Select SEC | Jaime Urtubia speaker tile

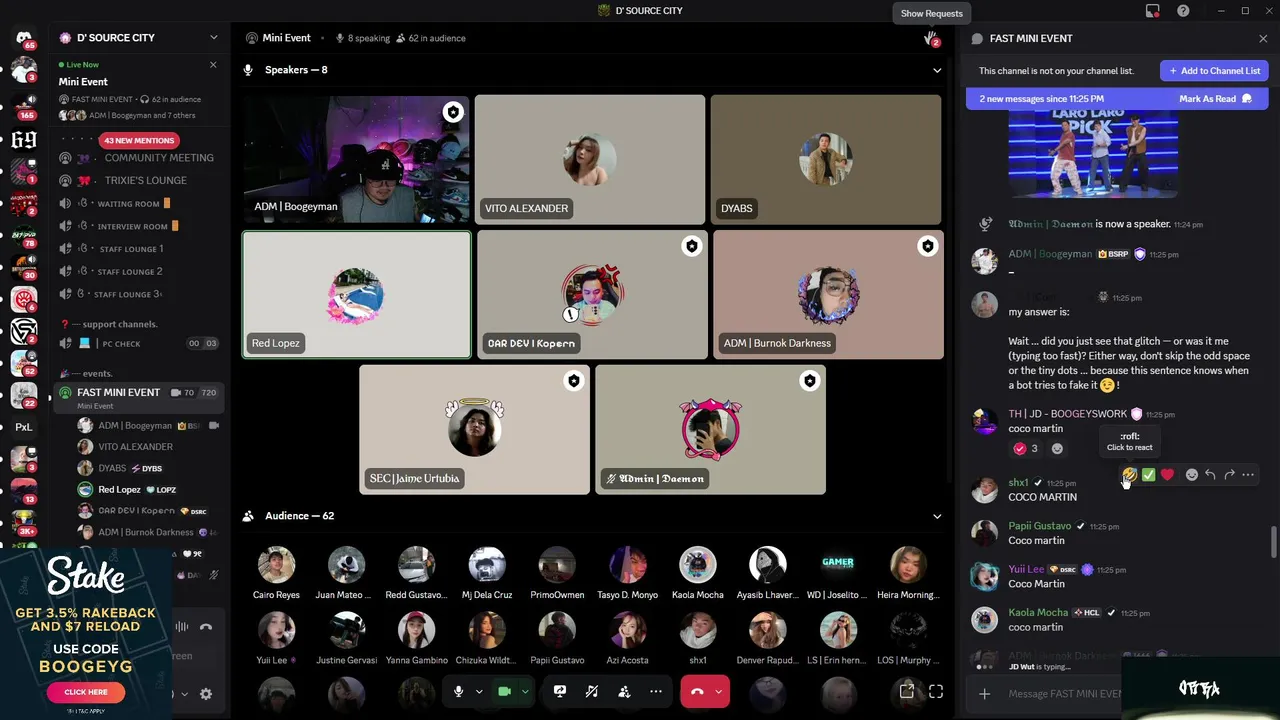[x=474, y=430]
